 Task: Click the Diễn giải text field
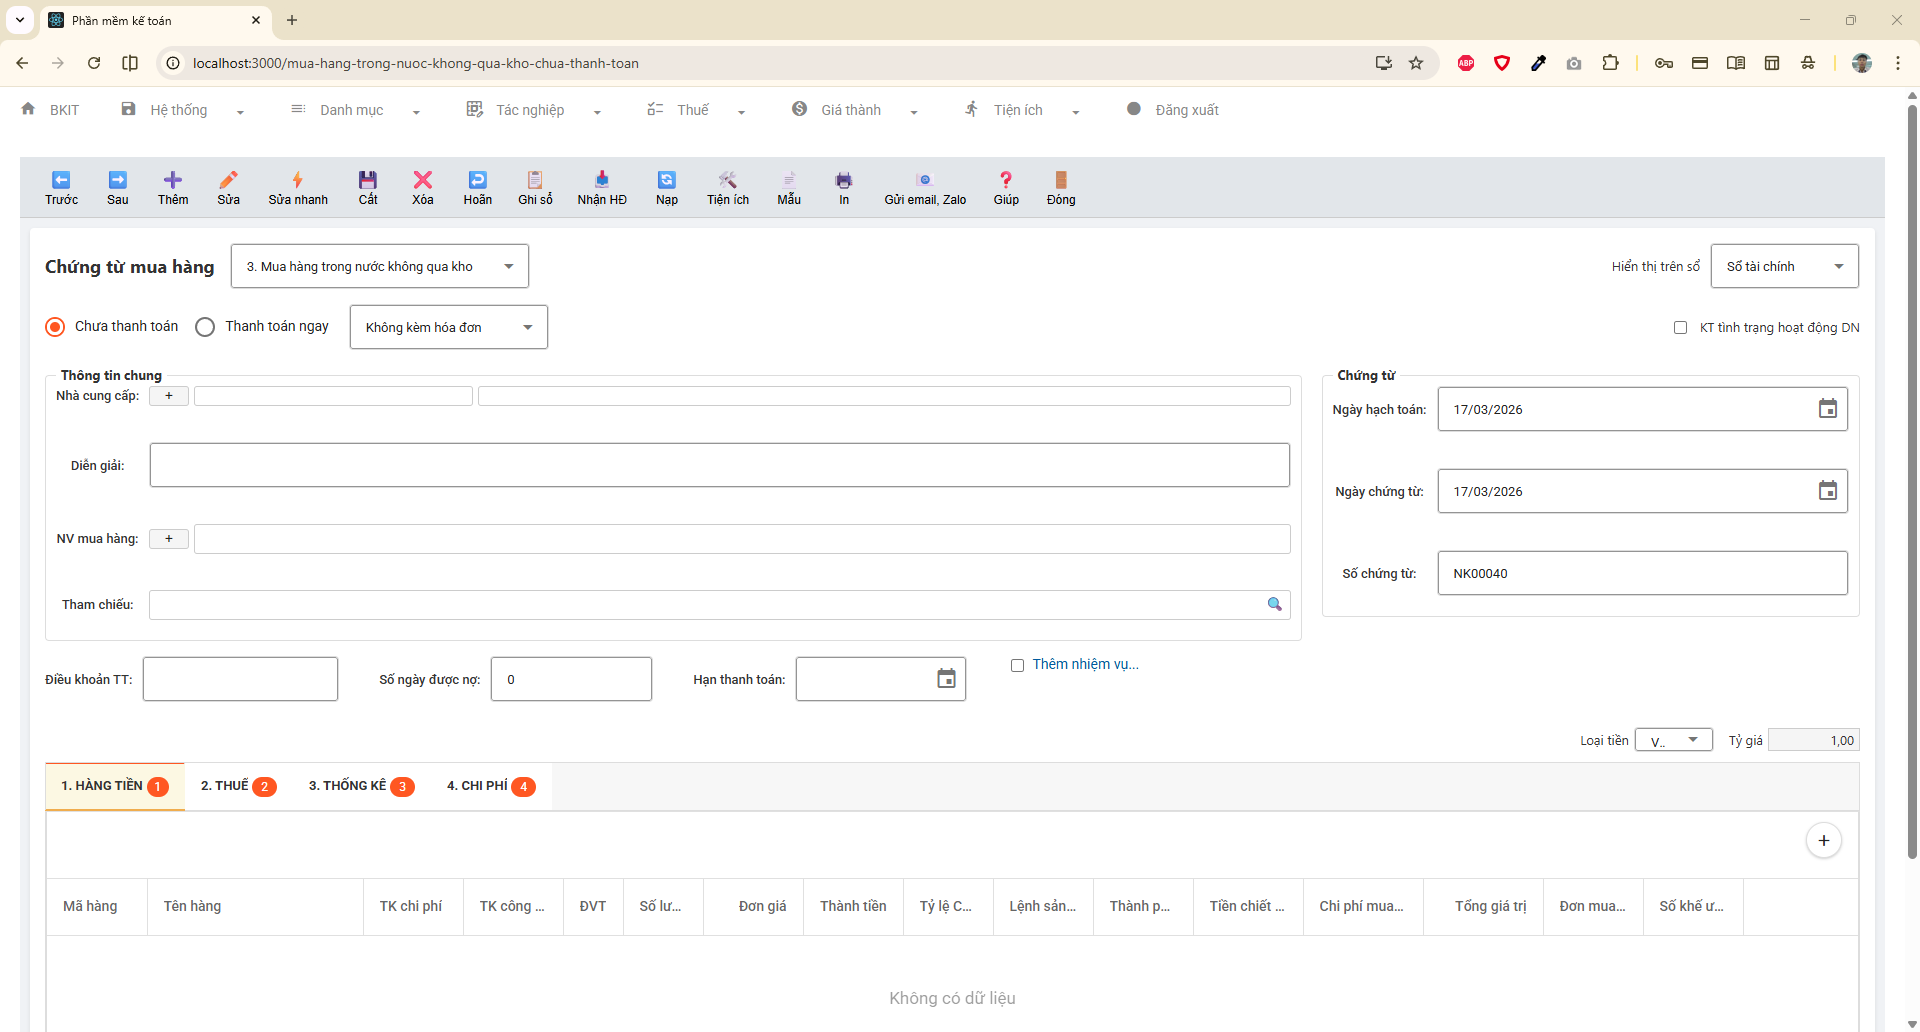click(719, 465)
